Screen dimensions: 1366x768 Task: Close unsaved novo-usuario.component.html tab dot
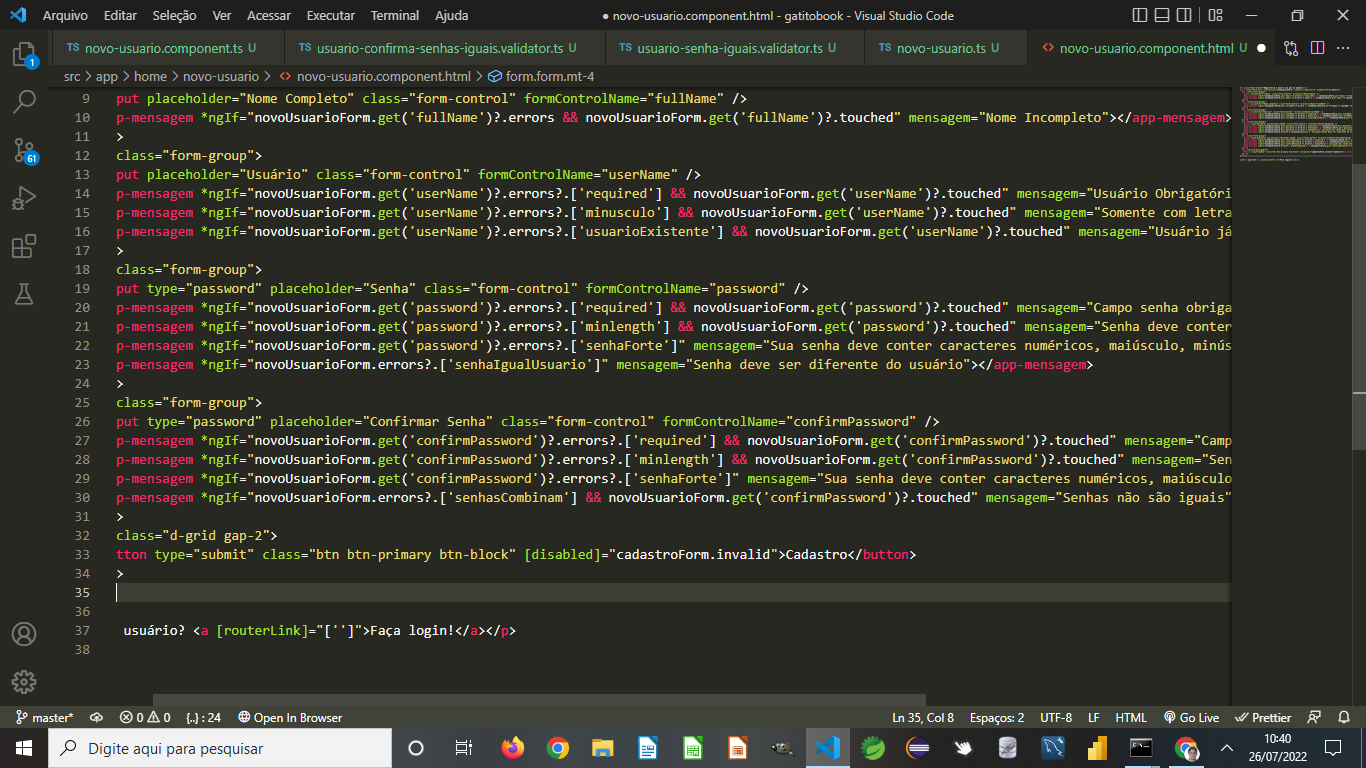pyautogui.click(x=1260, y=48)
